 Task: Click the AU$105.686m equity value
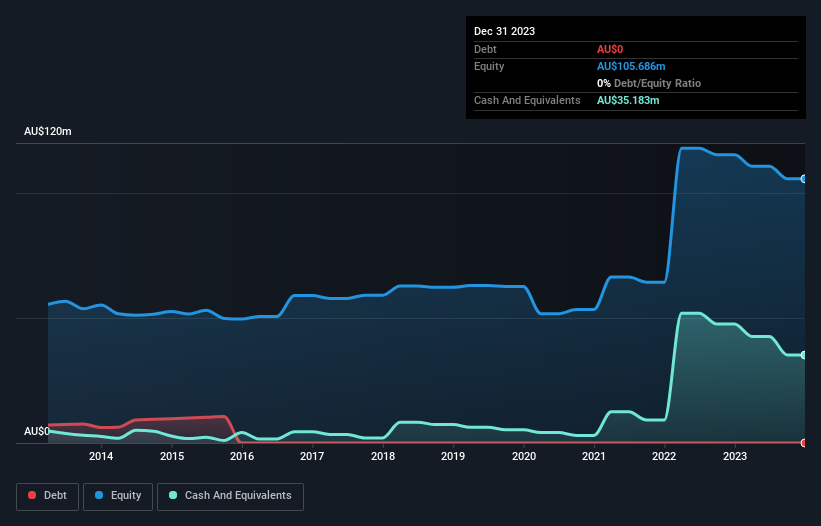[631, 66]
